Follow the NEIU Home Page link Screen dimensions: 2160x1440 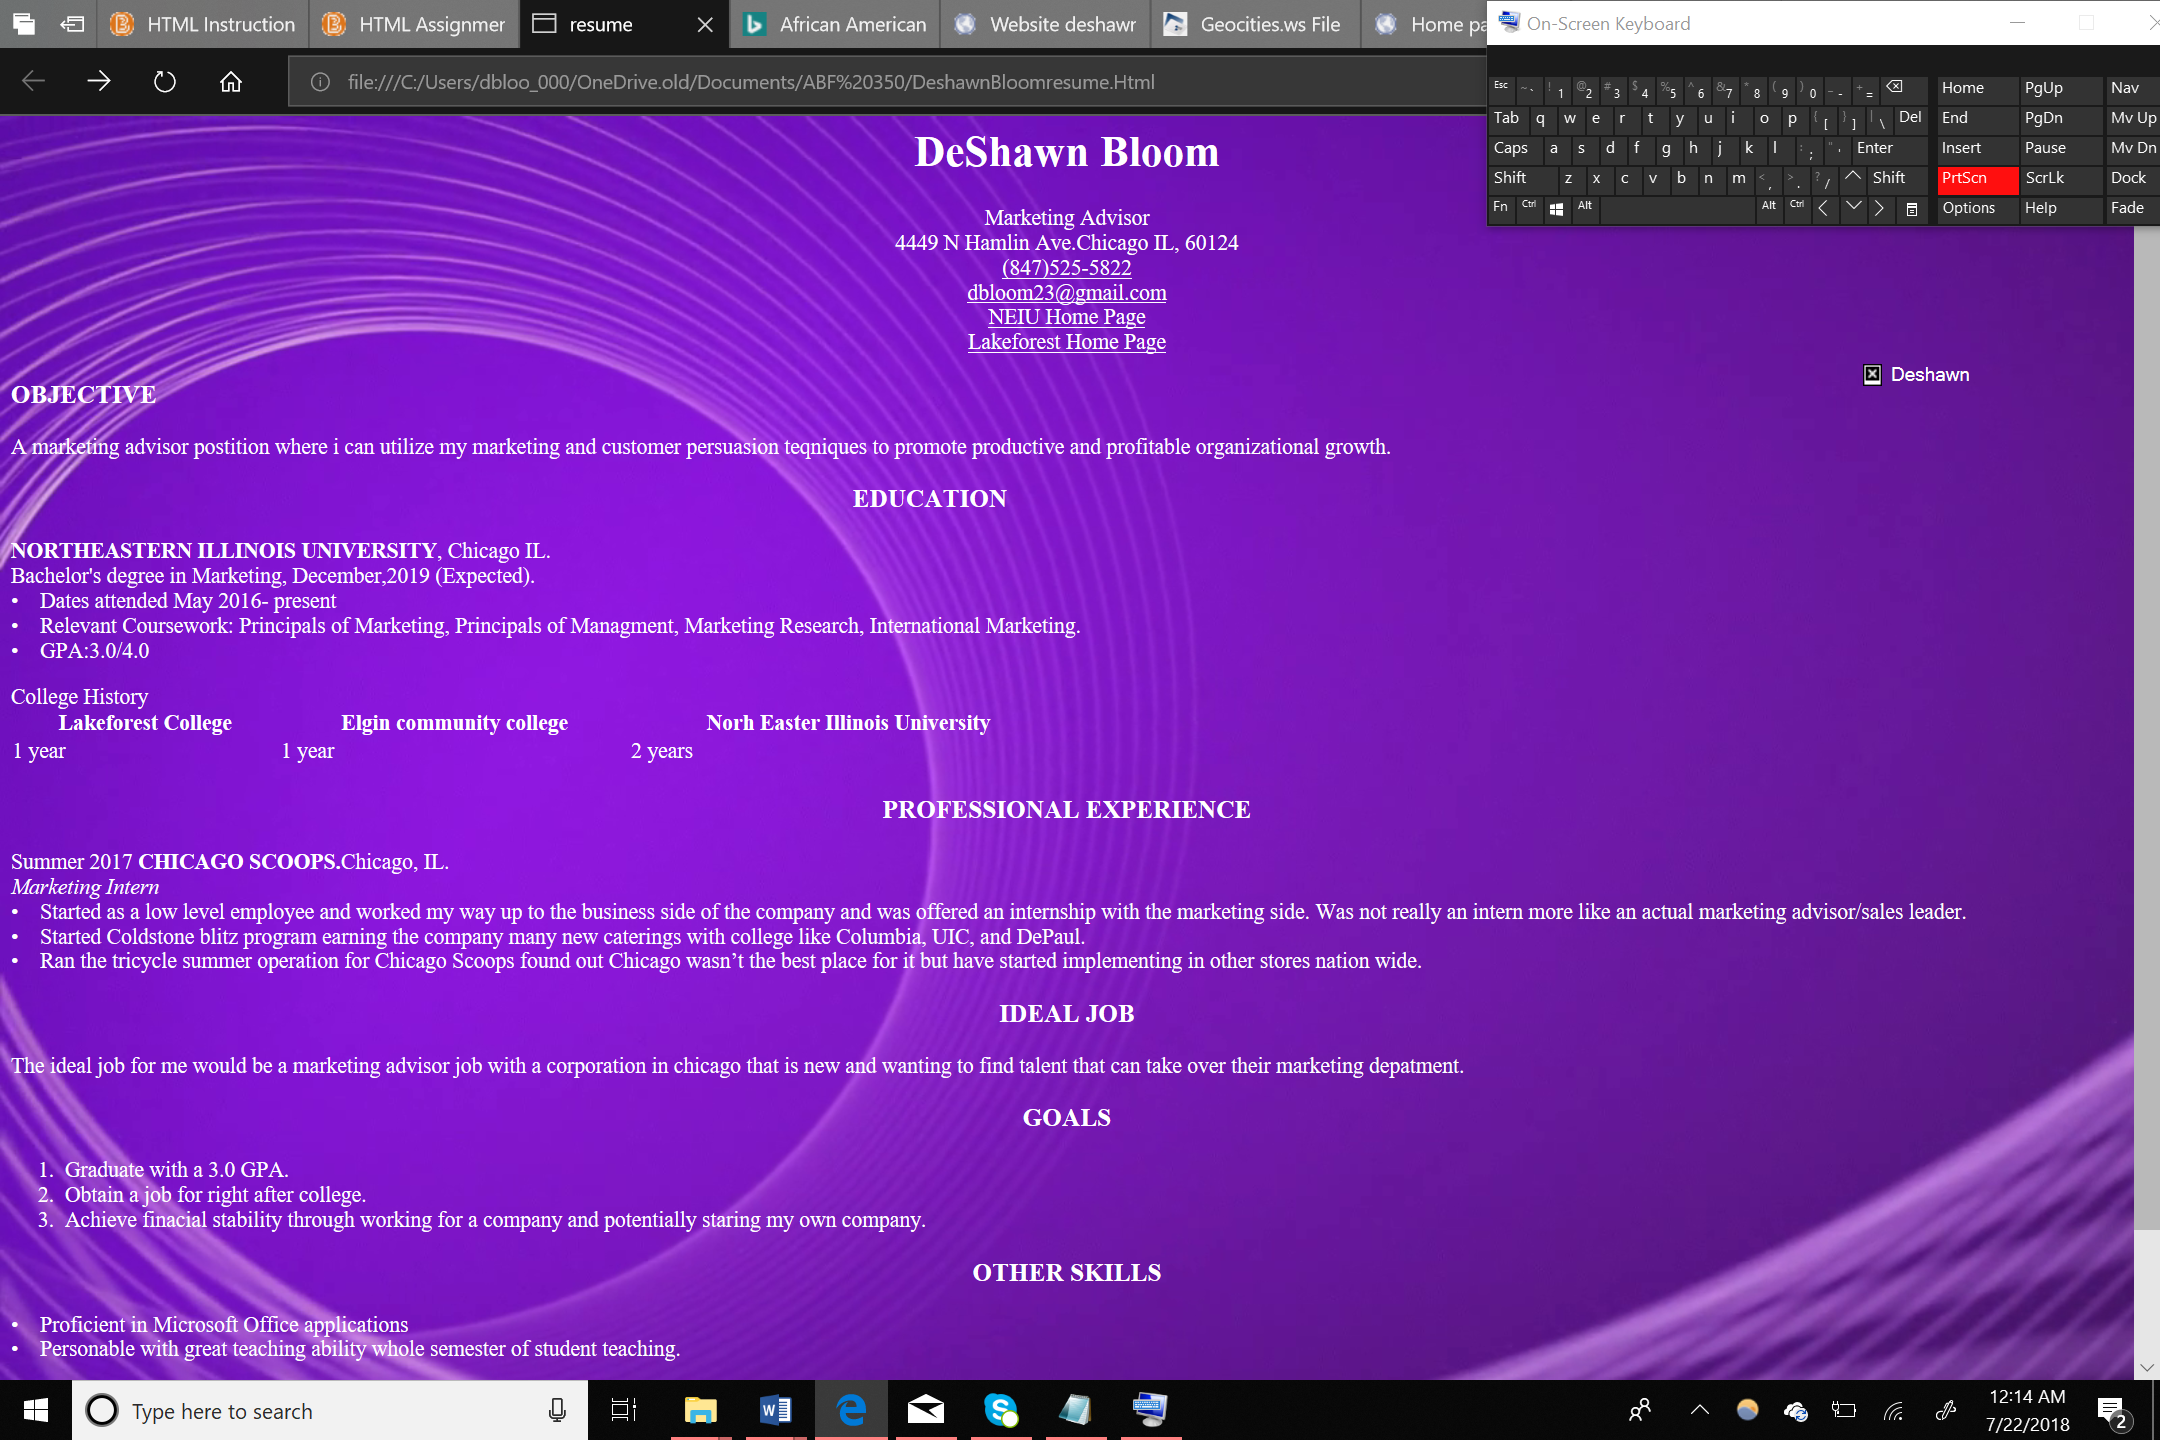point(1066,317)
